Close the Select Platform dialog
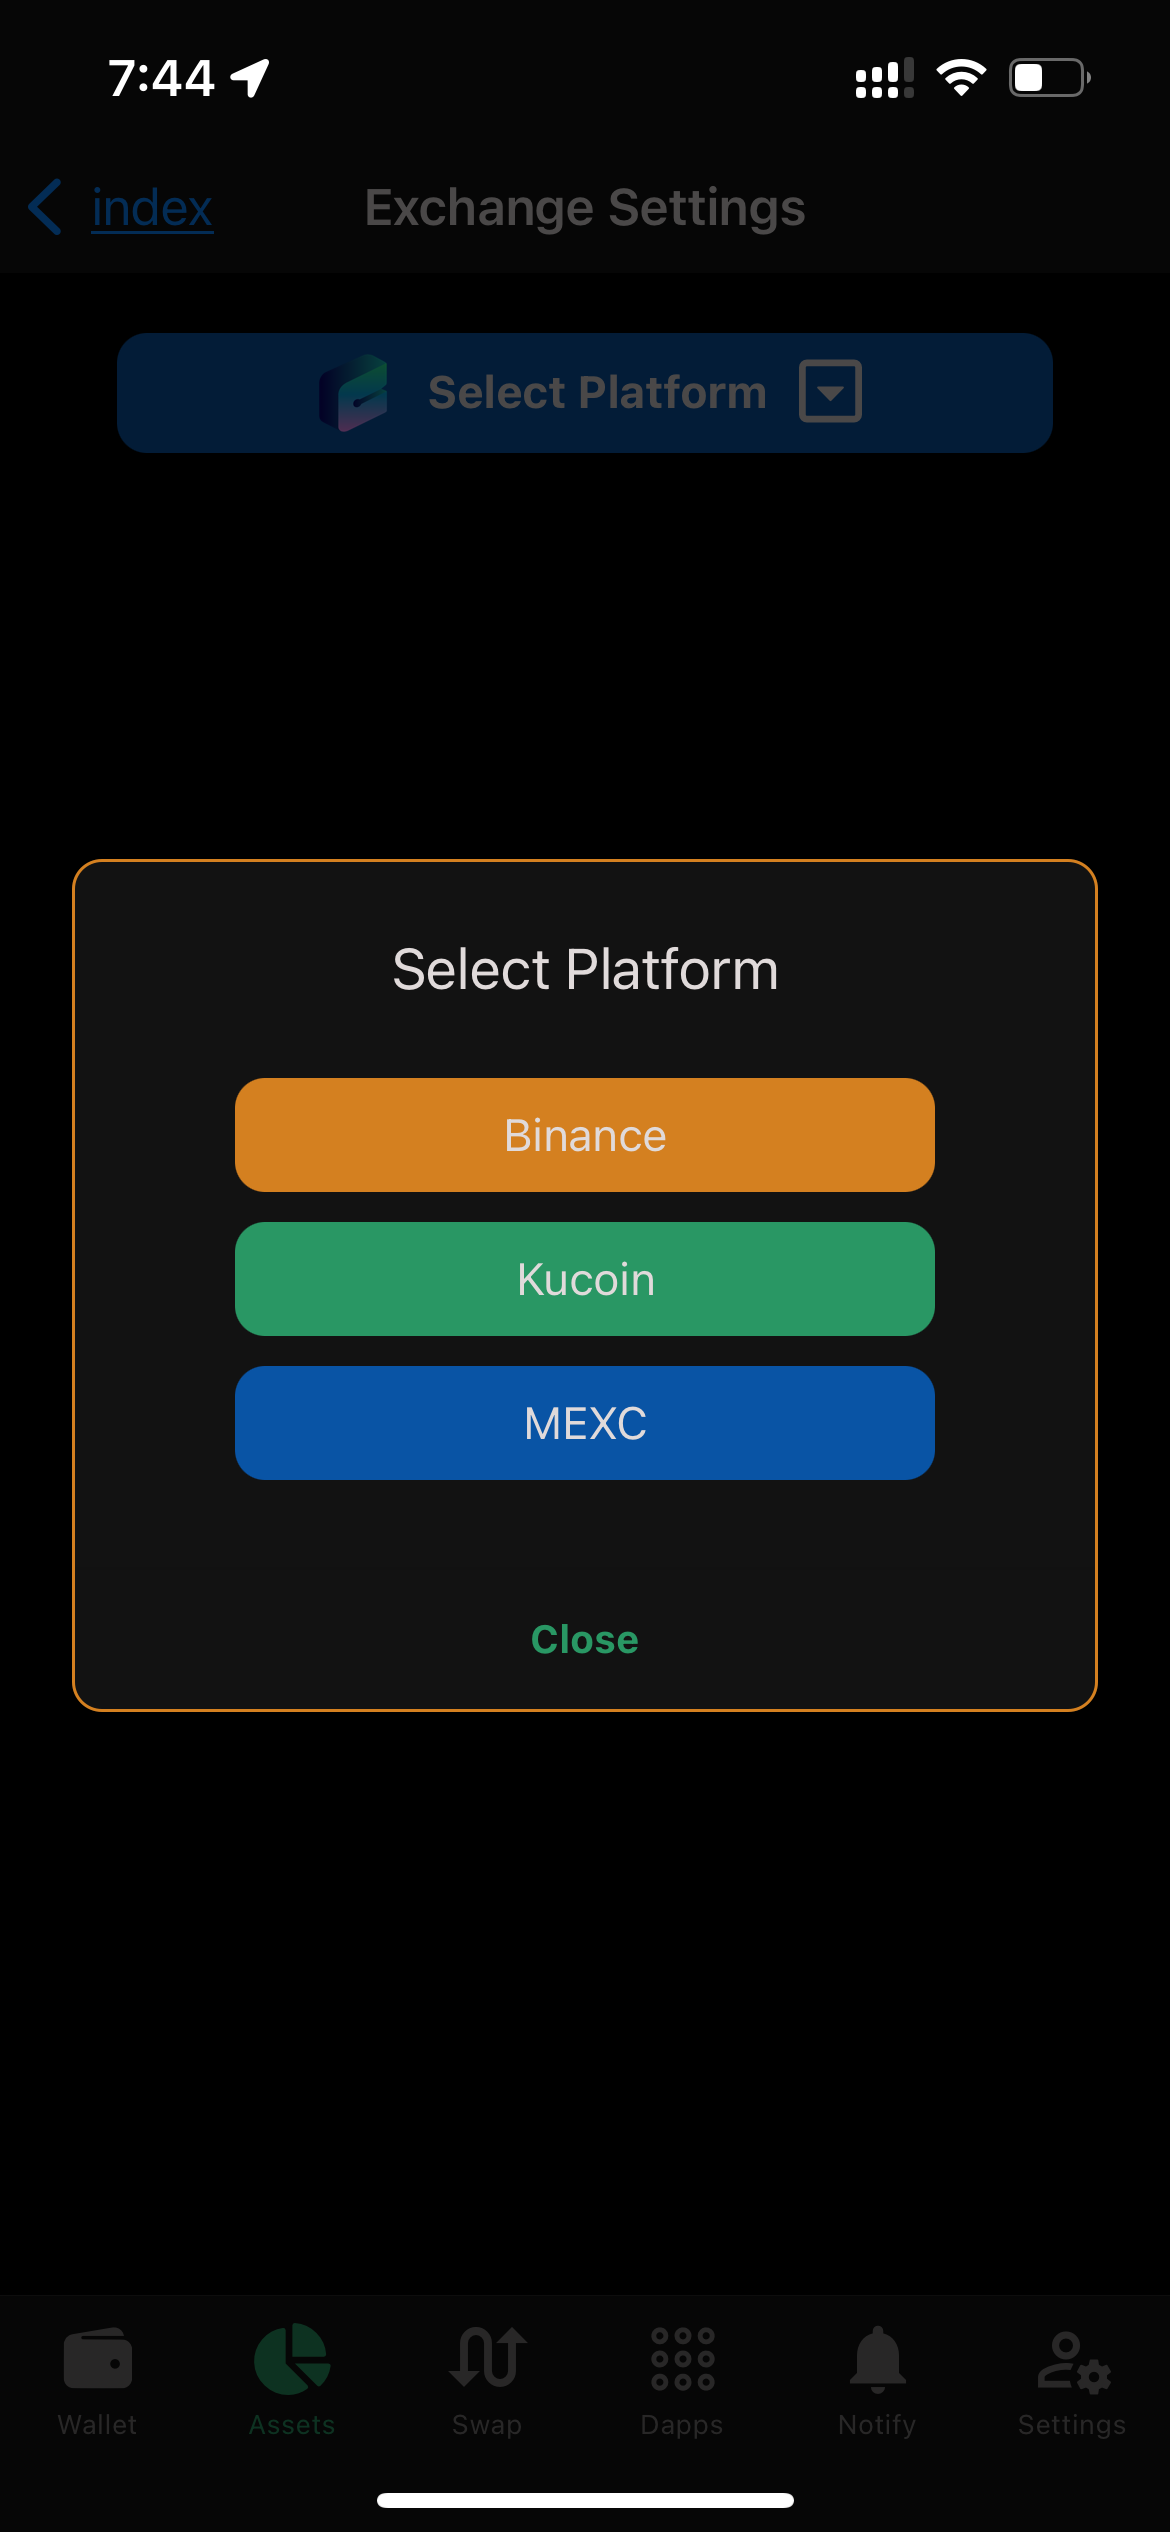 585,1640
